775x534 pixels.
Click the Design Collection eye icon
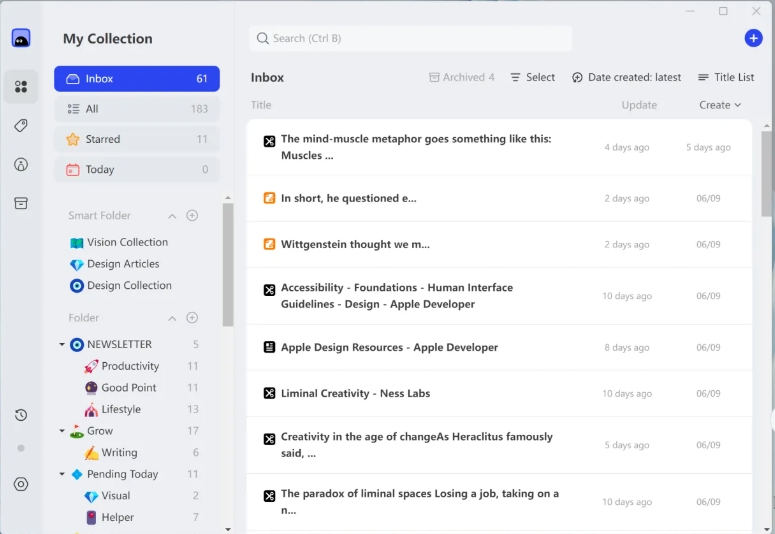(77, 286)
